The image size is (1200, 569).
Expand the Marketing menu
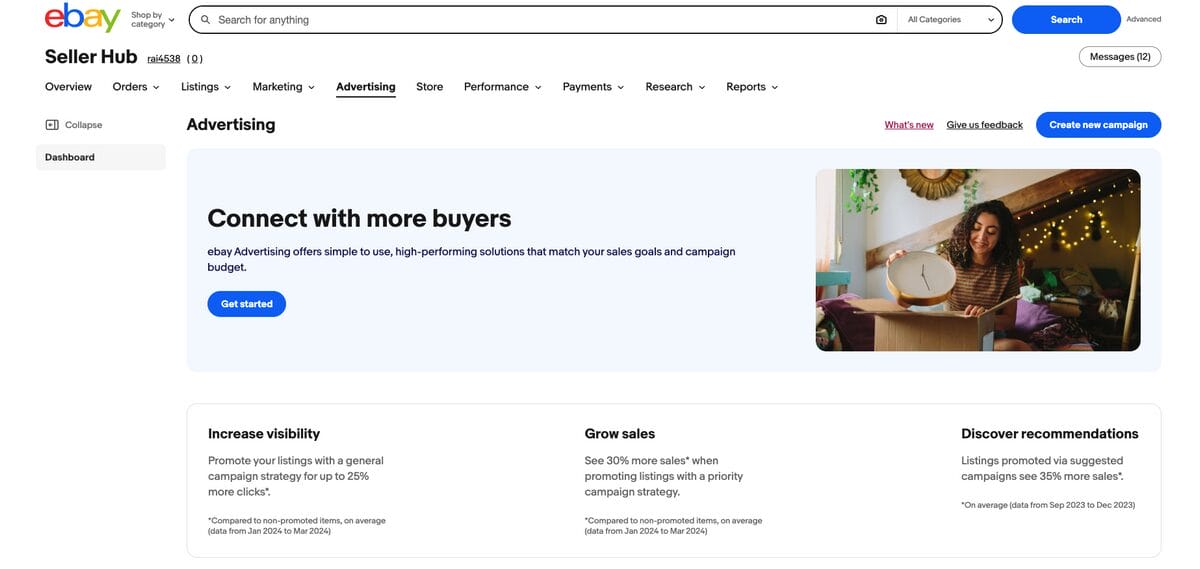tap(283, 87)
